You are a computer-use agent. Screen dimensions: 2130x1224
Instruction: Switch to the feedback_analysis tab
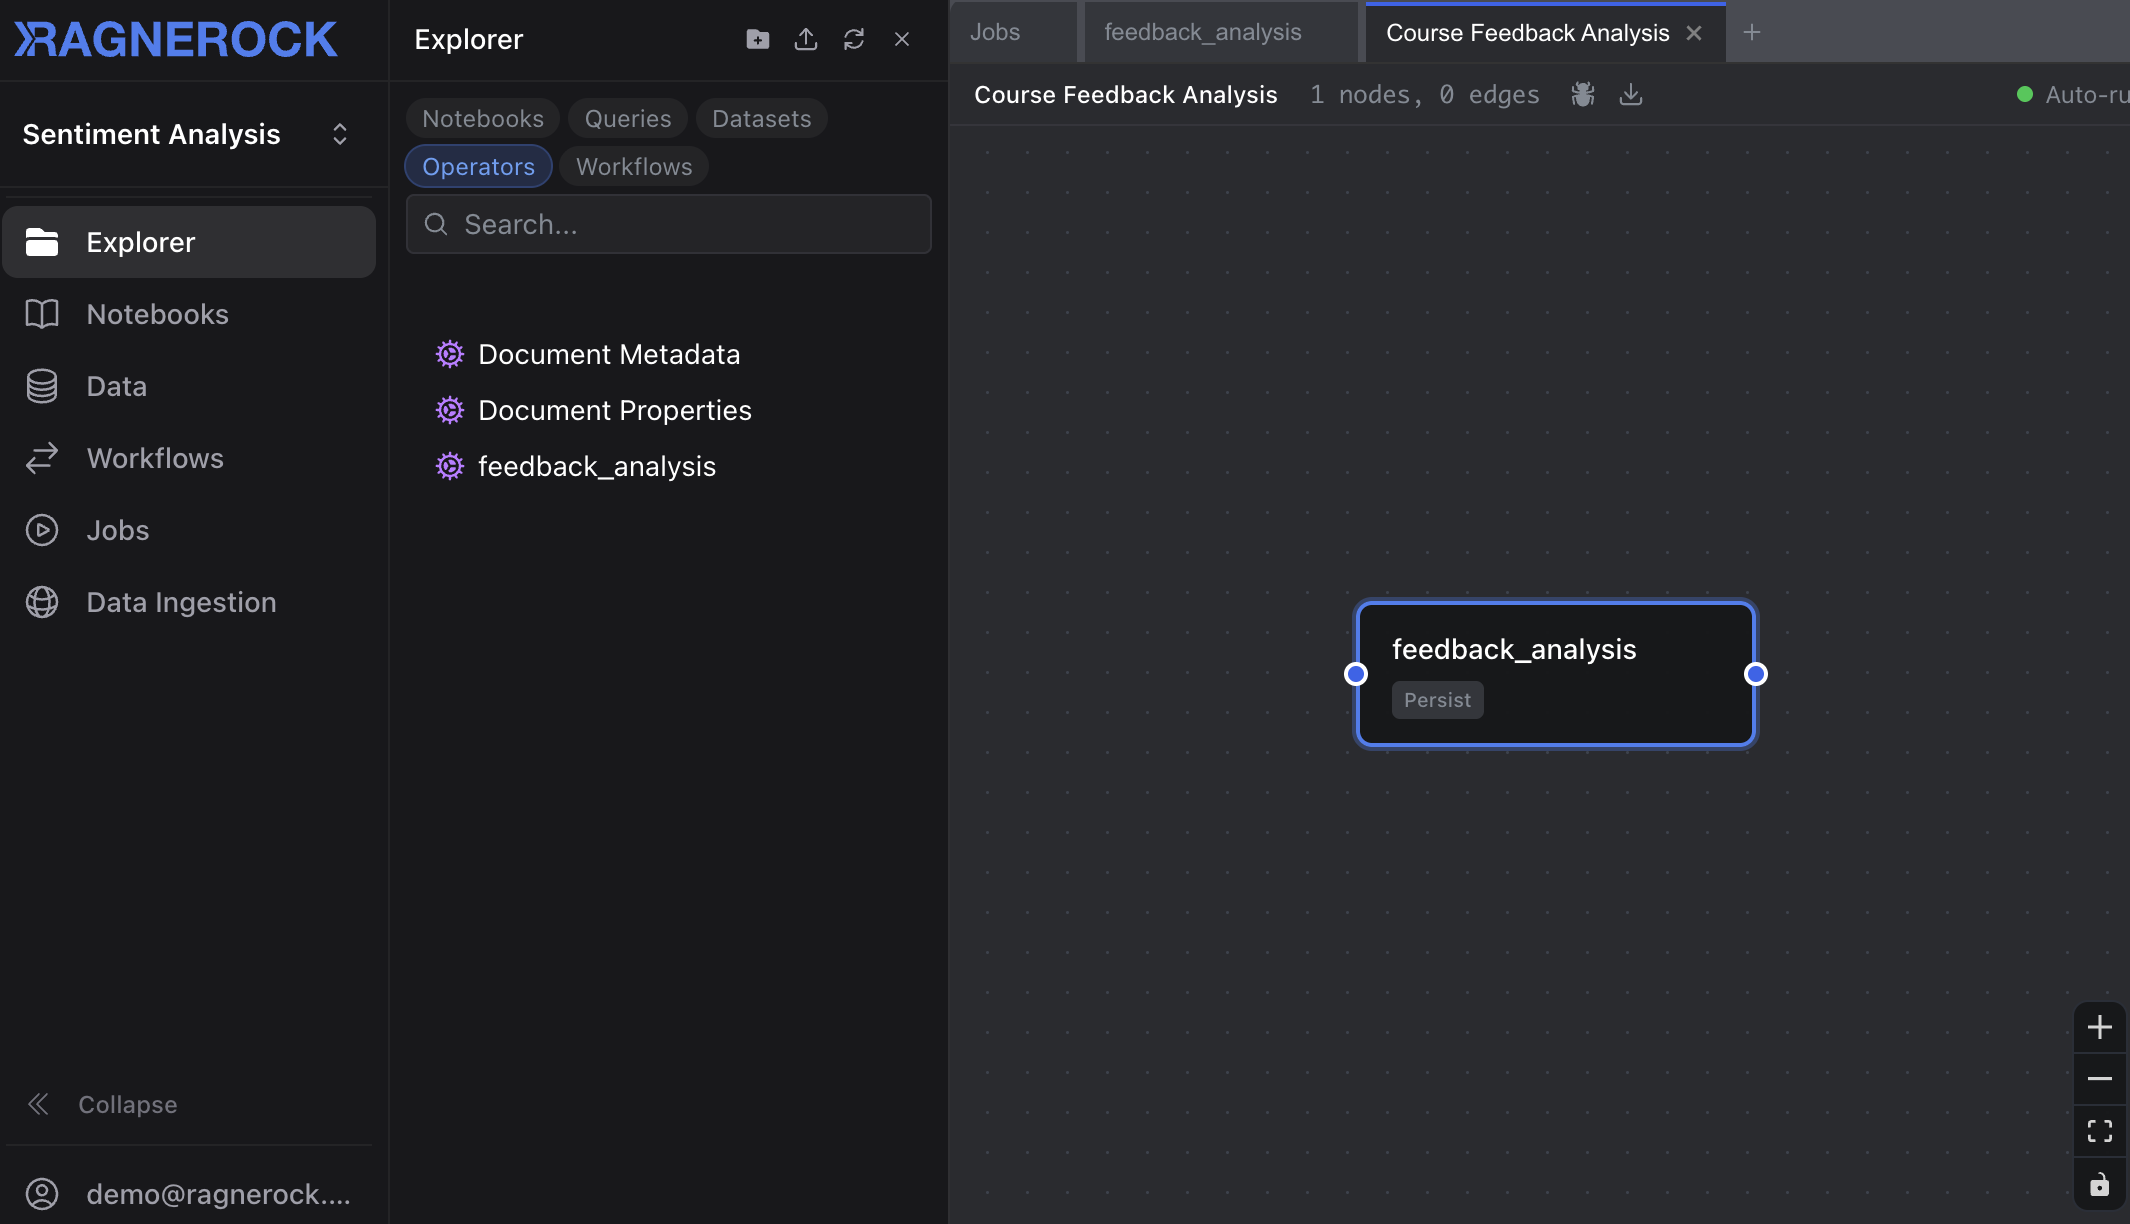coord(1221,32)
